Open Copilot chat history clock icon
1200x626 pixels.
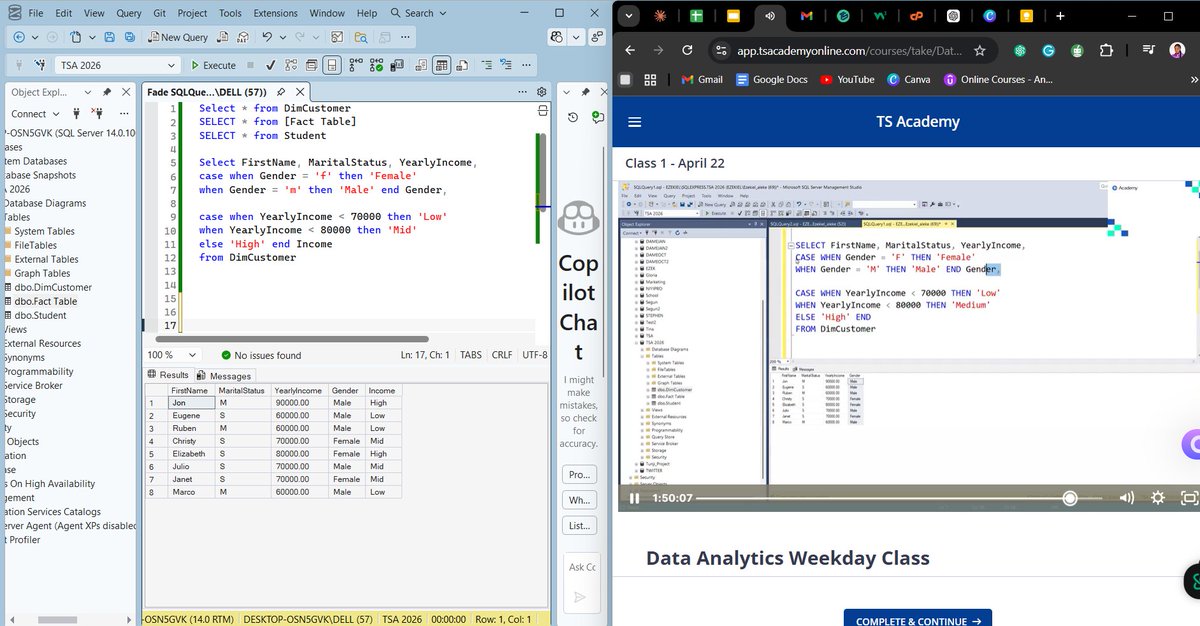573,117
